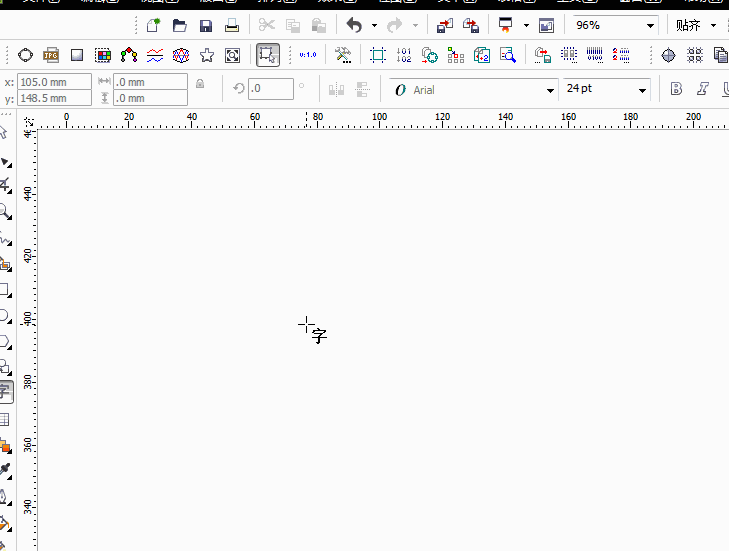Select the Table tool in toolbox
Screen dimensions: 729x551
(5, 419)
